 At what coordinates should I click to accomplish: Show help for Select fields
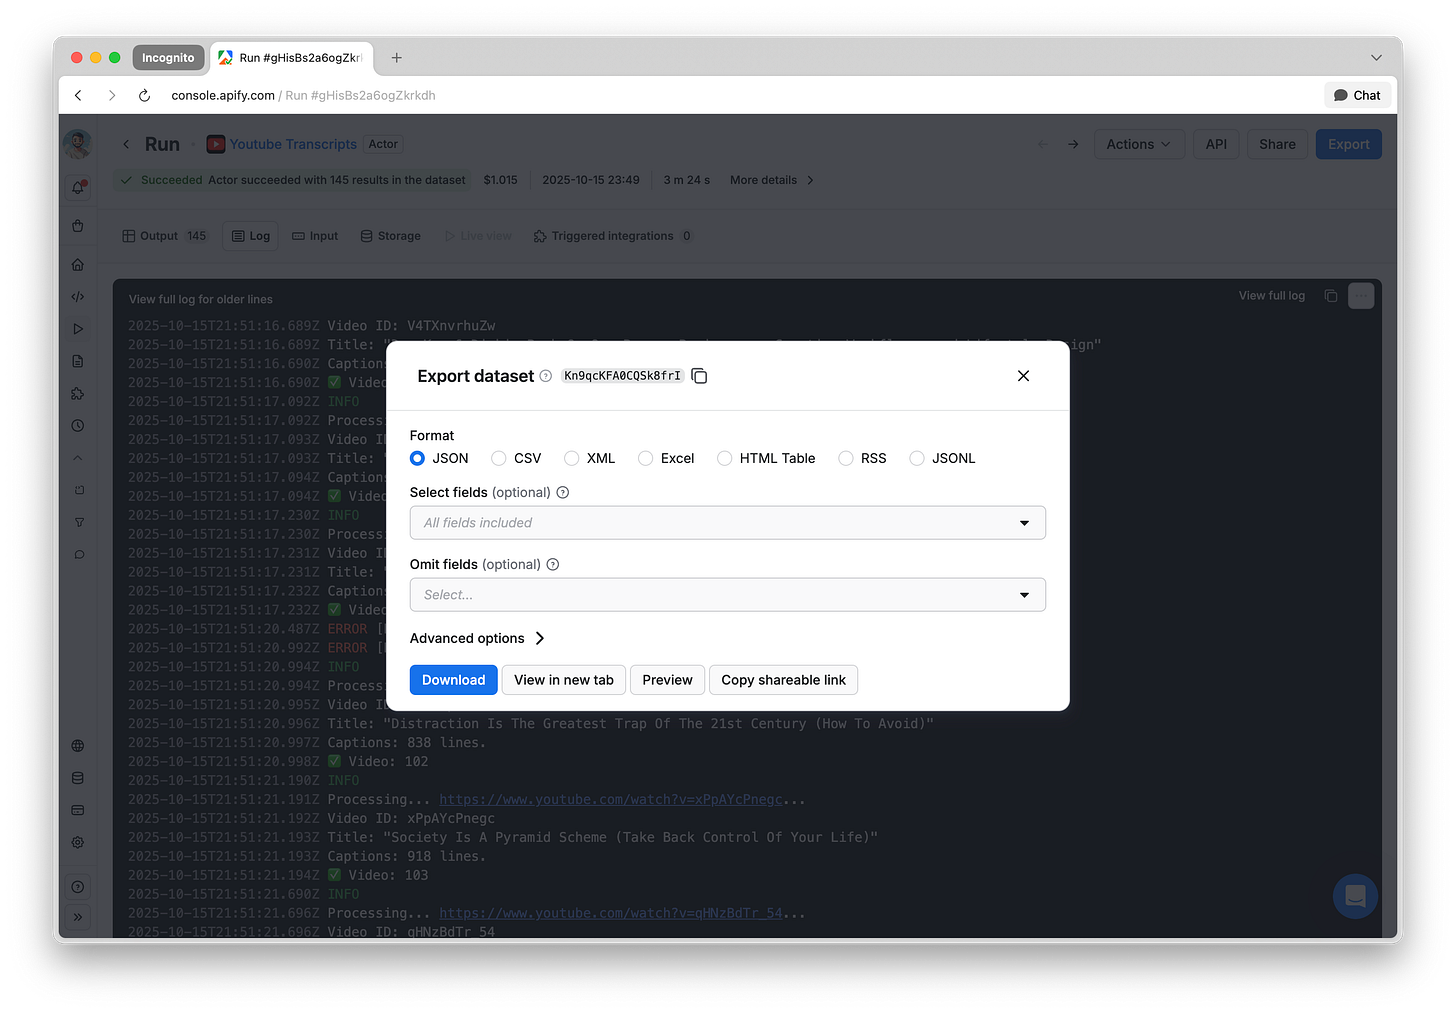click(563, 492)
